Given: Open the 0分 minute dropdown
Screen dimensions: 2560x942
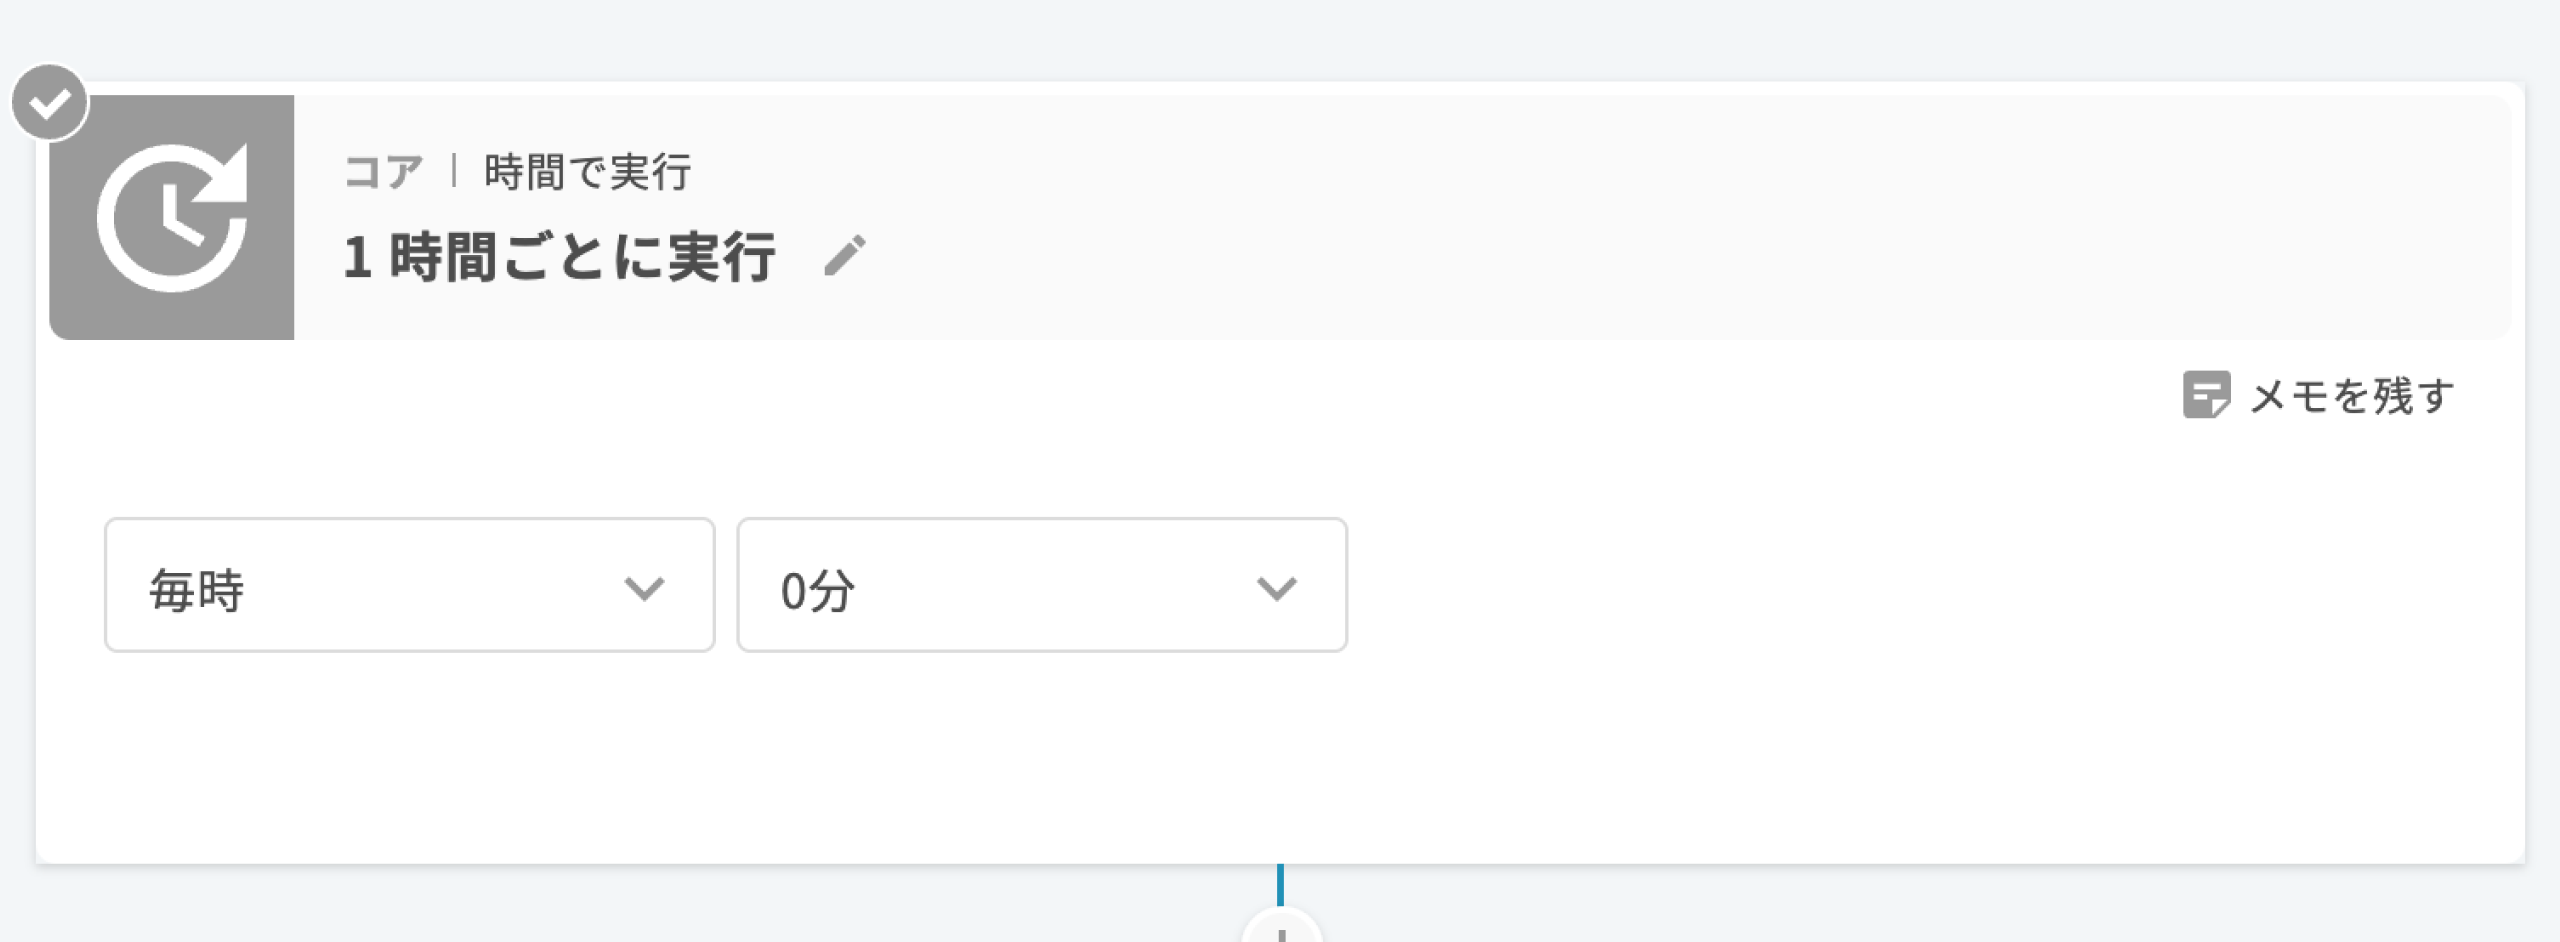Looking at the screenshot, I should click(1041, 586).
